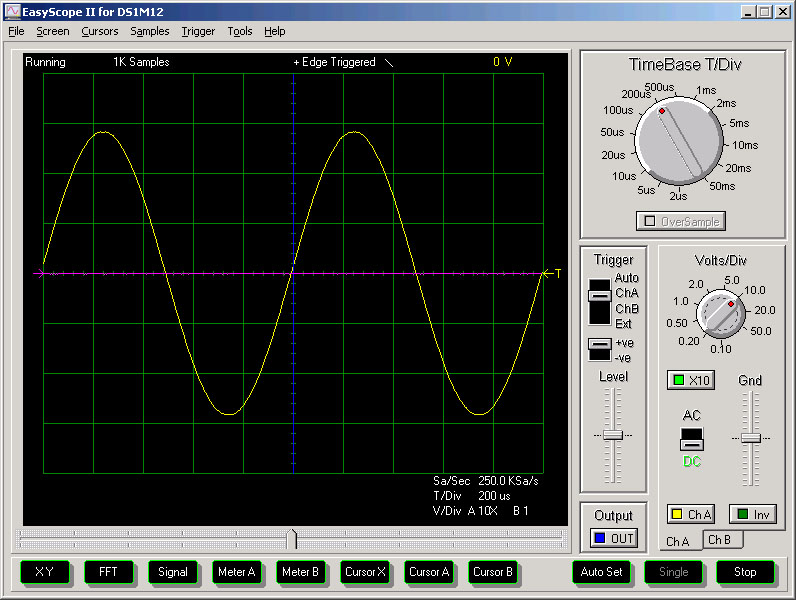The height and width of the screenshot is (600, 796).
Task: Select -ve trigger edge
Action: (x=622, y=358)
